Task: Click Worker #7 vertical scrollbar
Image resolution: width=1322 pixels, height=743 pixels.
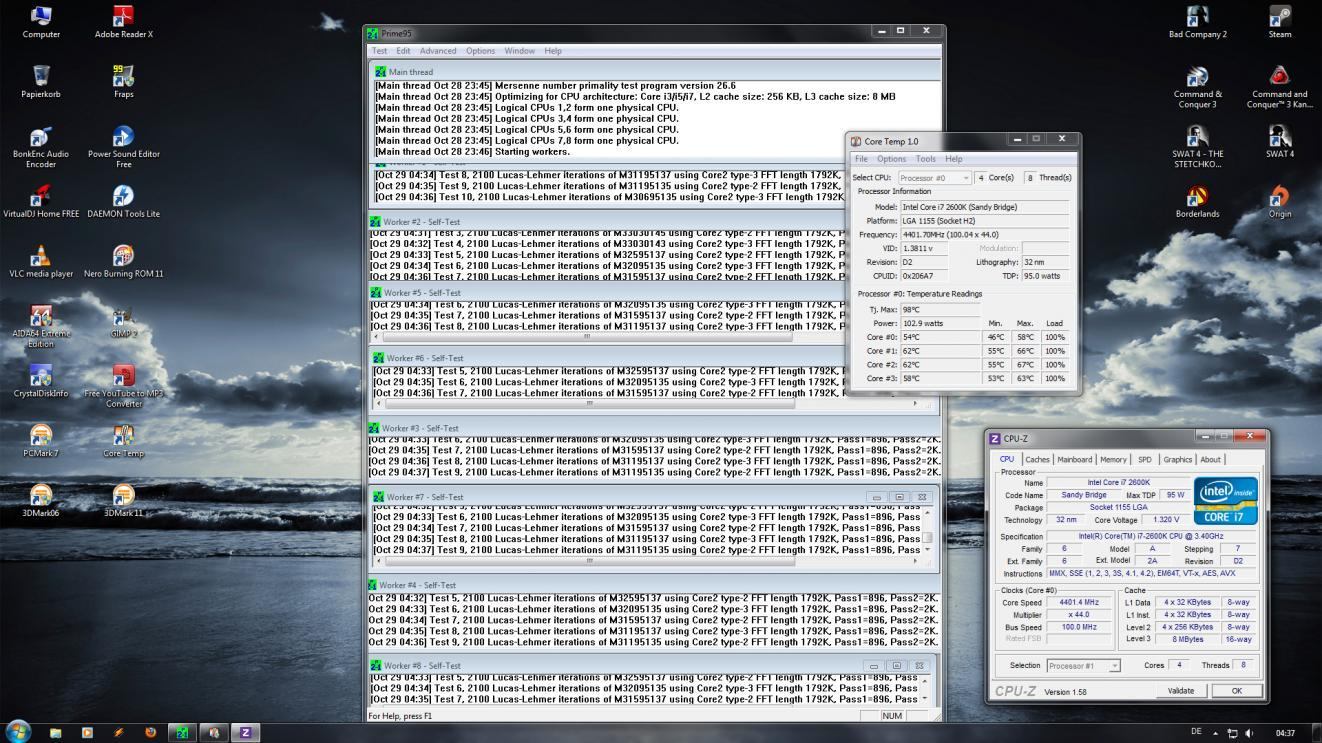Action: click(x=927, y=531)
